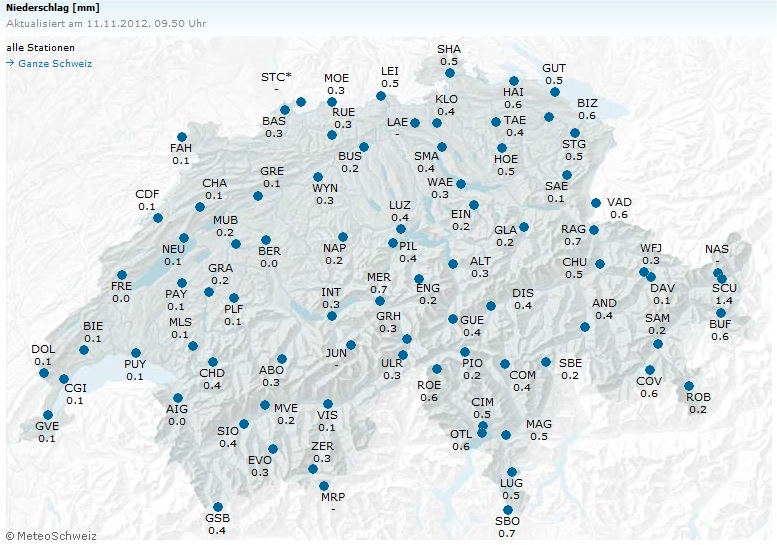
Task: Click the JUN station marker
Action: (x=351, y=345)
